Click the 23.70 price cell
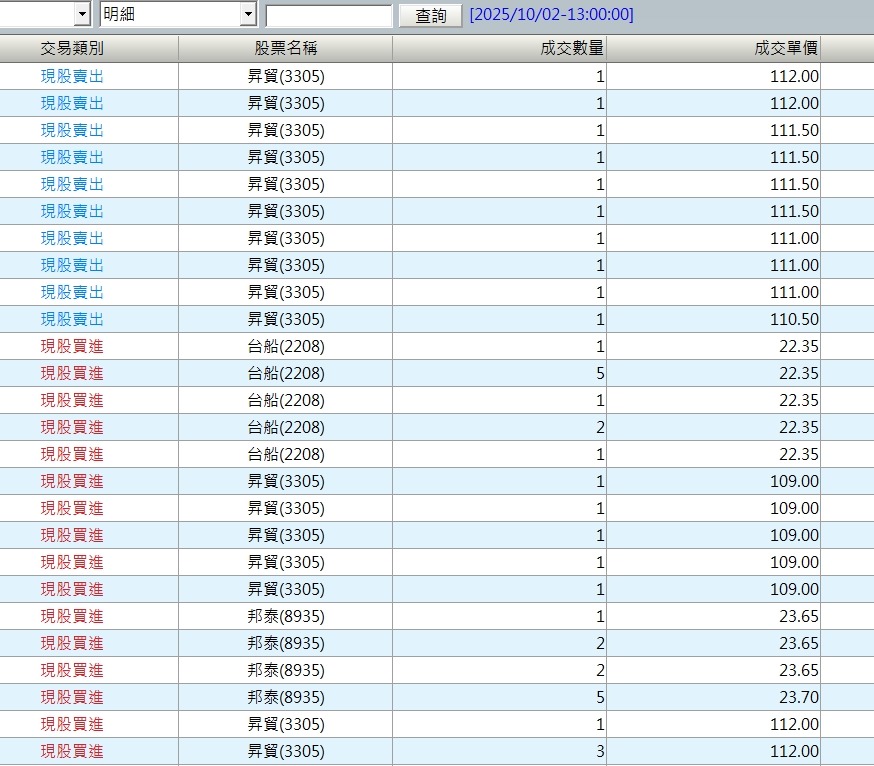The image size is (874, 766). tap(798, 697)
